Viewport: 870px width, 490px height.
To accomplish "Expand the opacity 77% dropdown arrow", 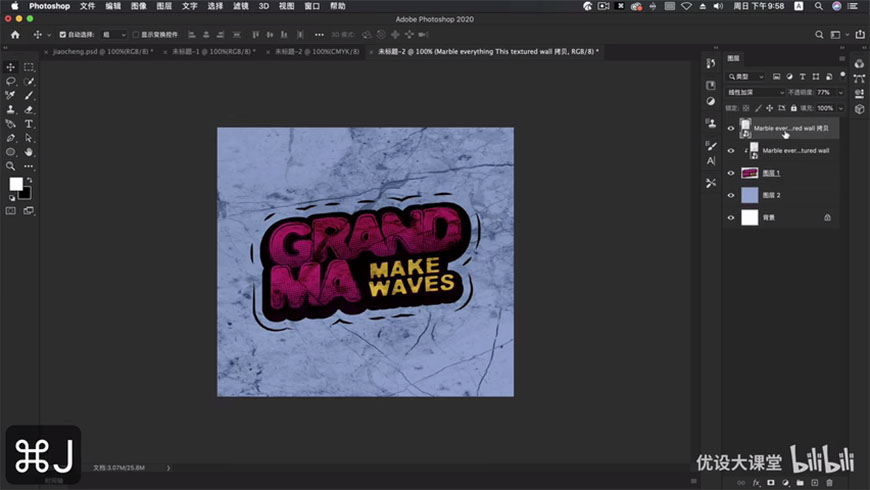I will [840, 92].
